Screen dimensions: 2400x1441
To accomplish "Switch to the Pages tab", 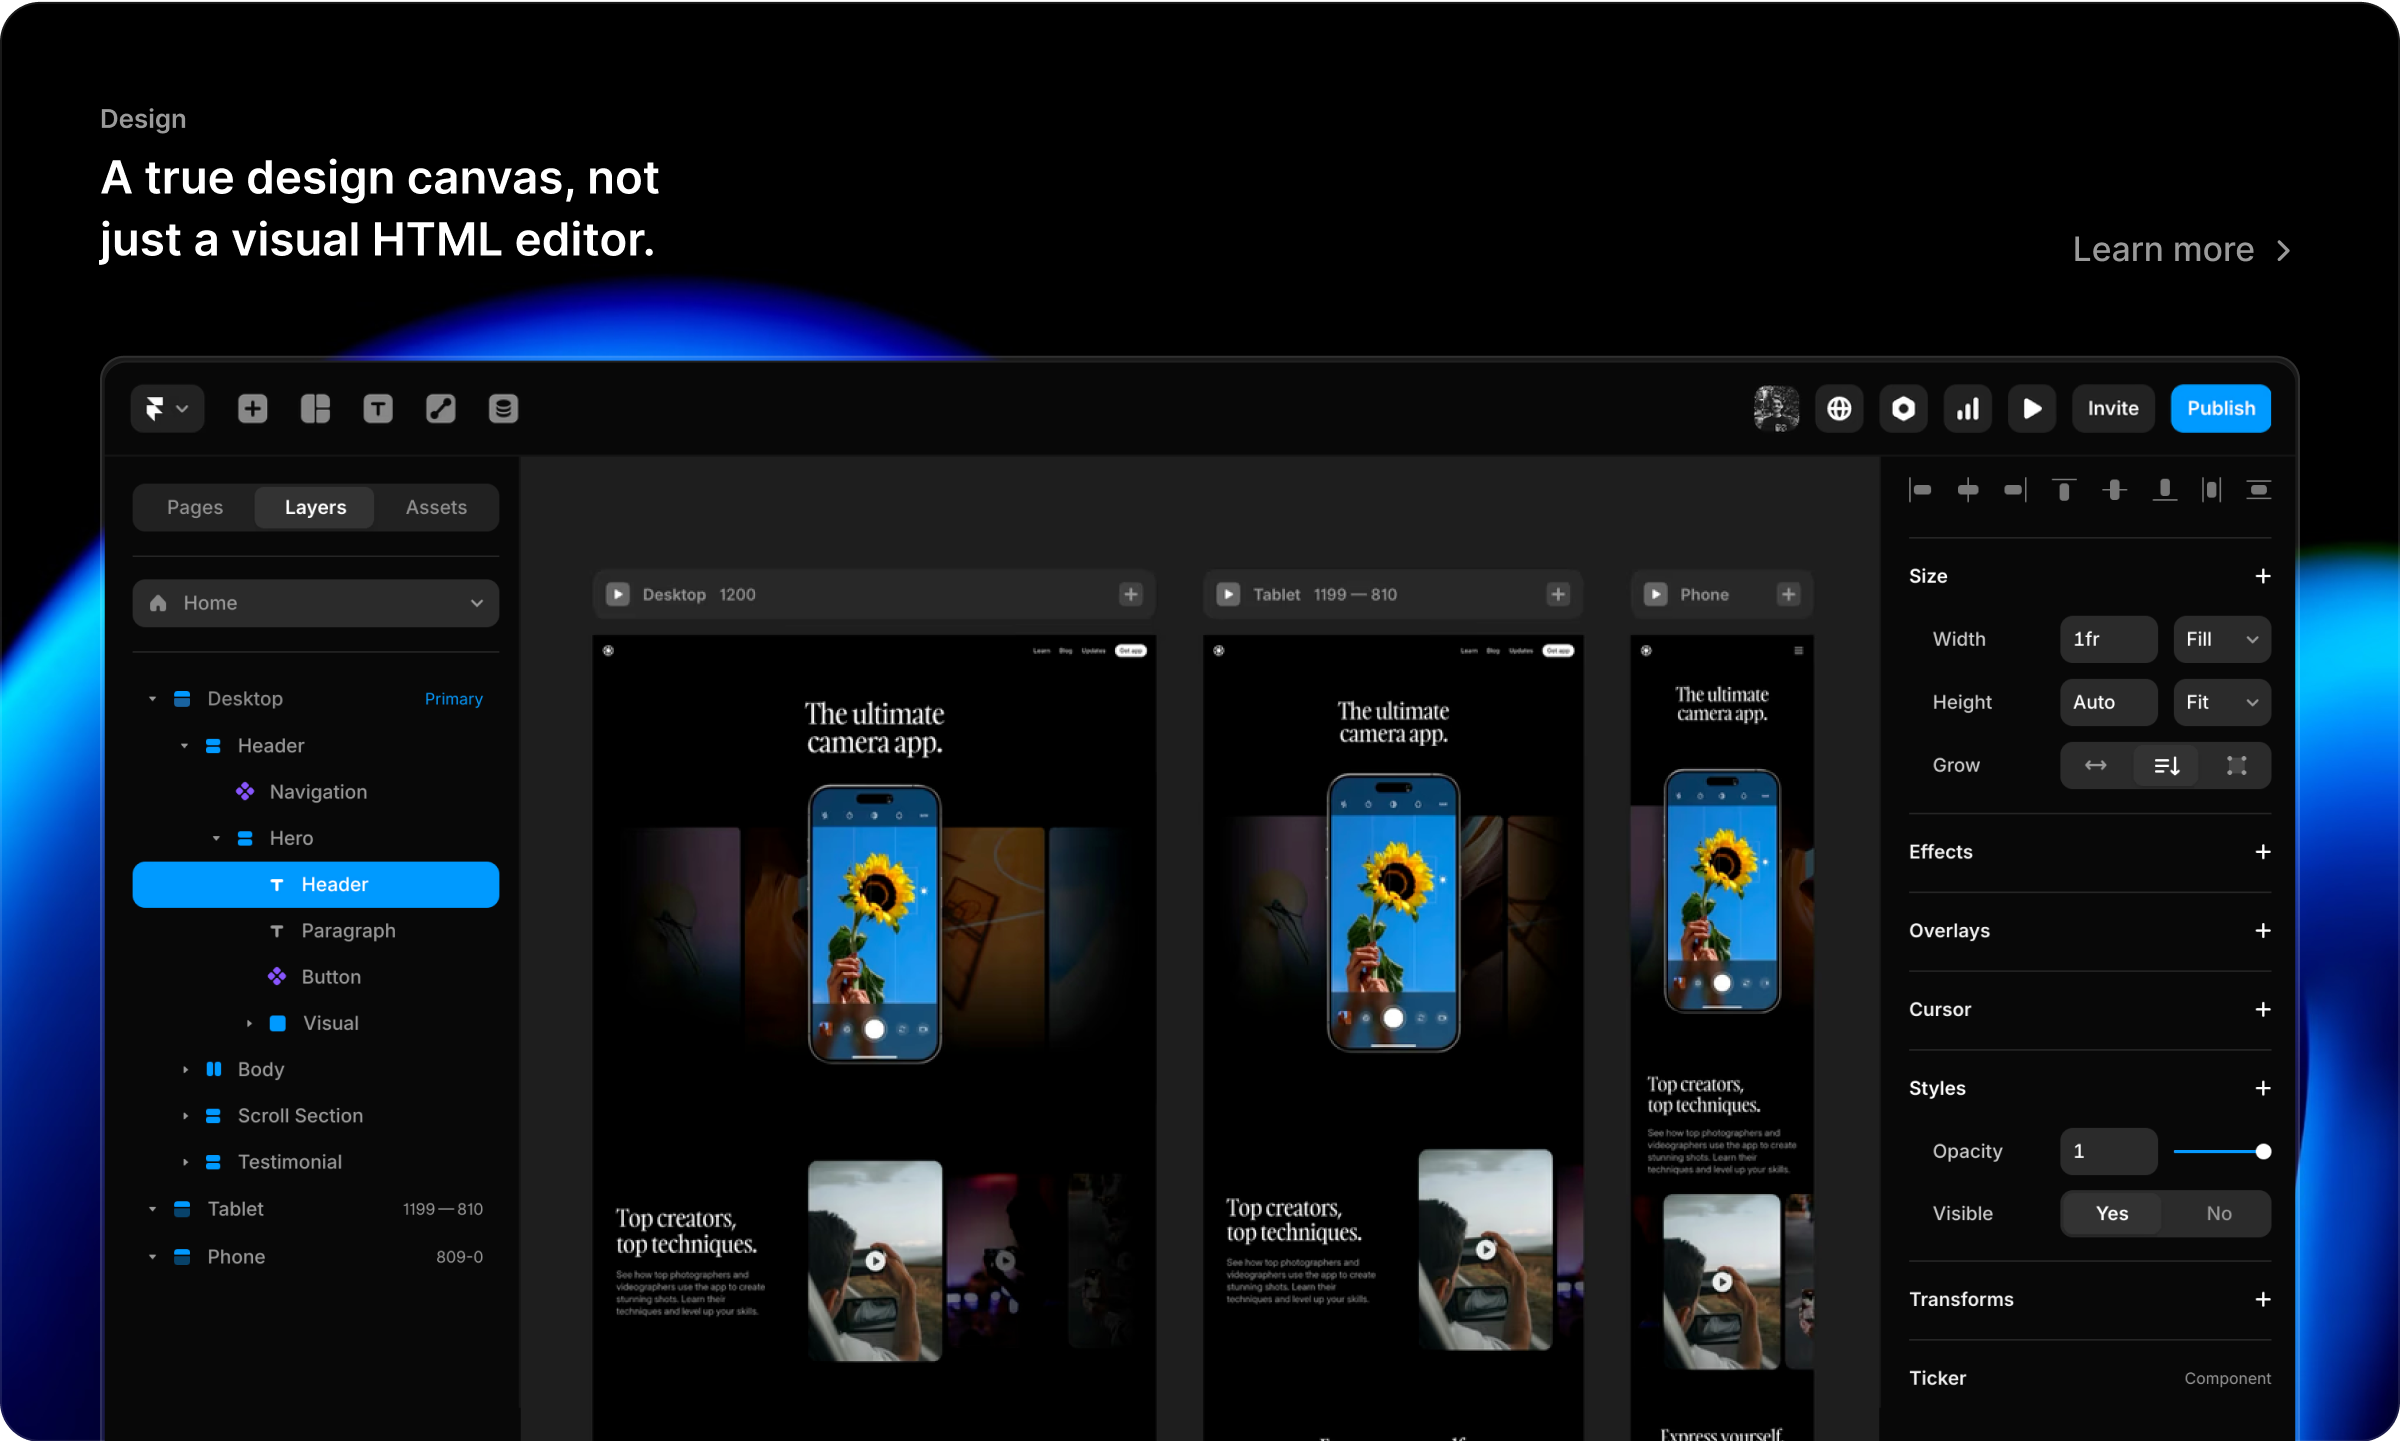I will pos(195,507).
